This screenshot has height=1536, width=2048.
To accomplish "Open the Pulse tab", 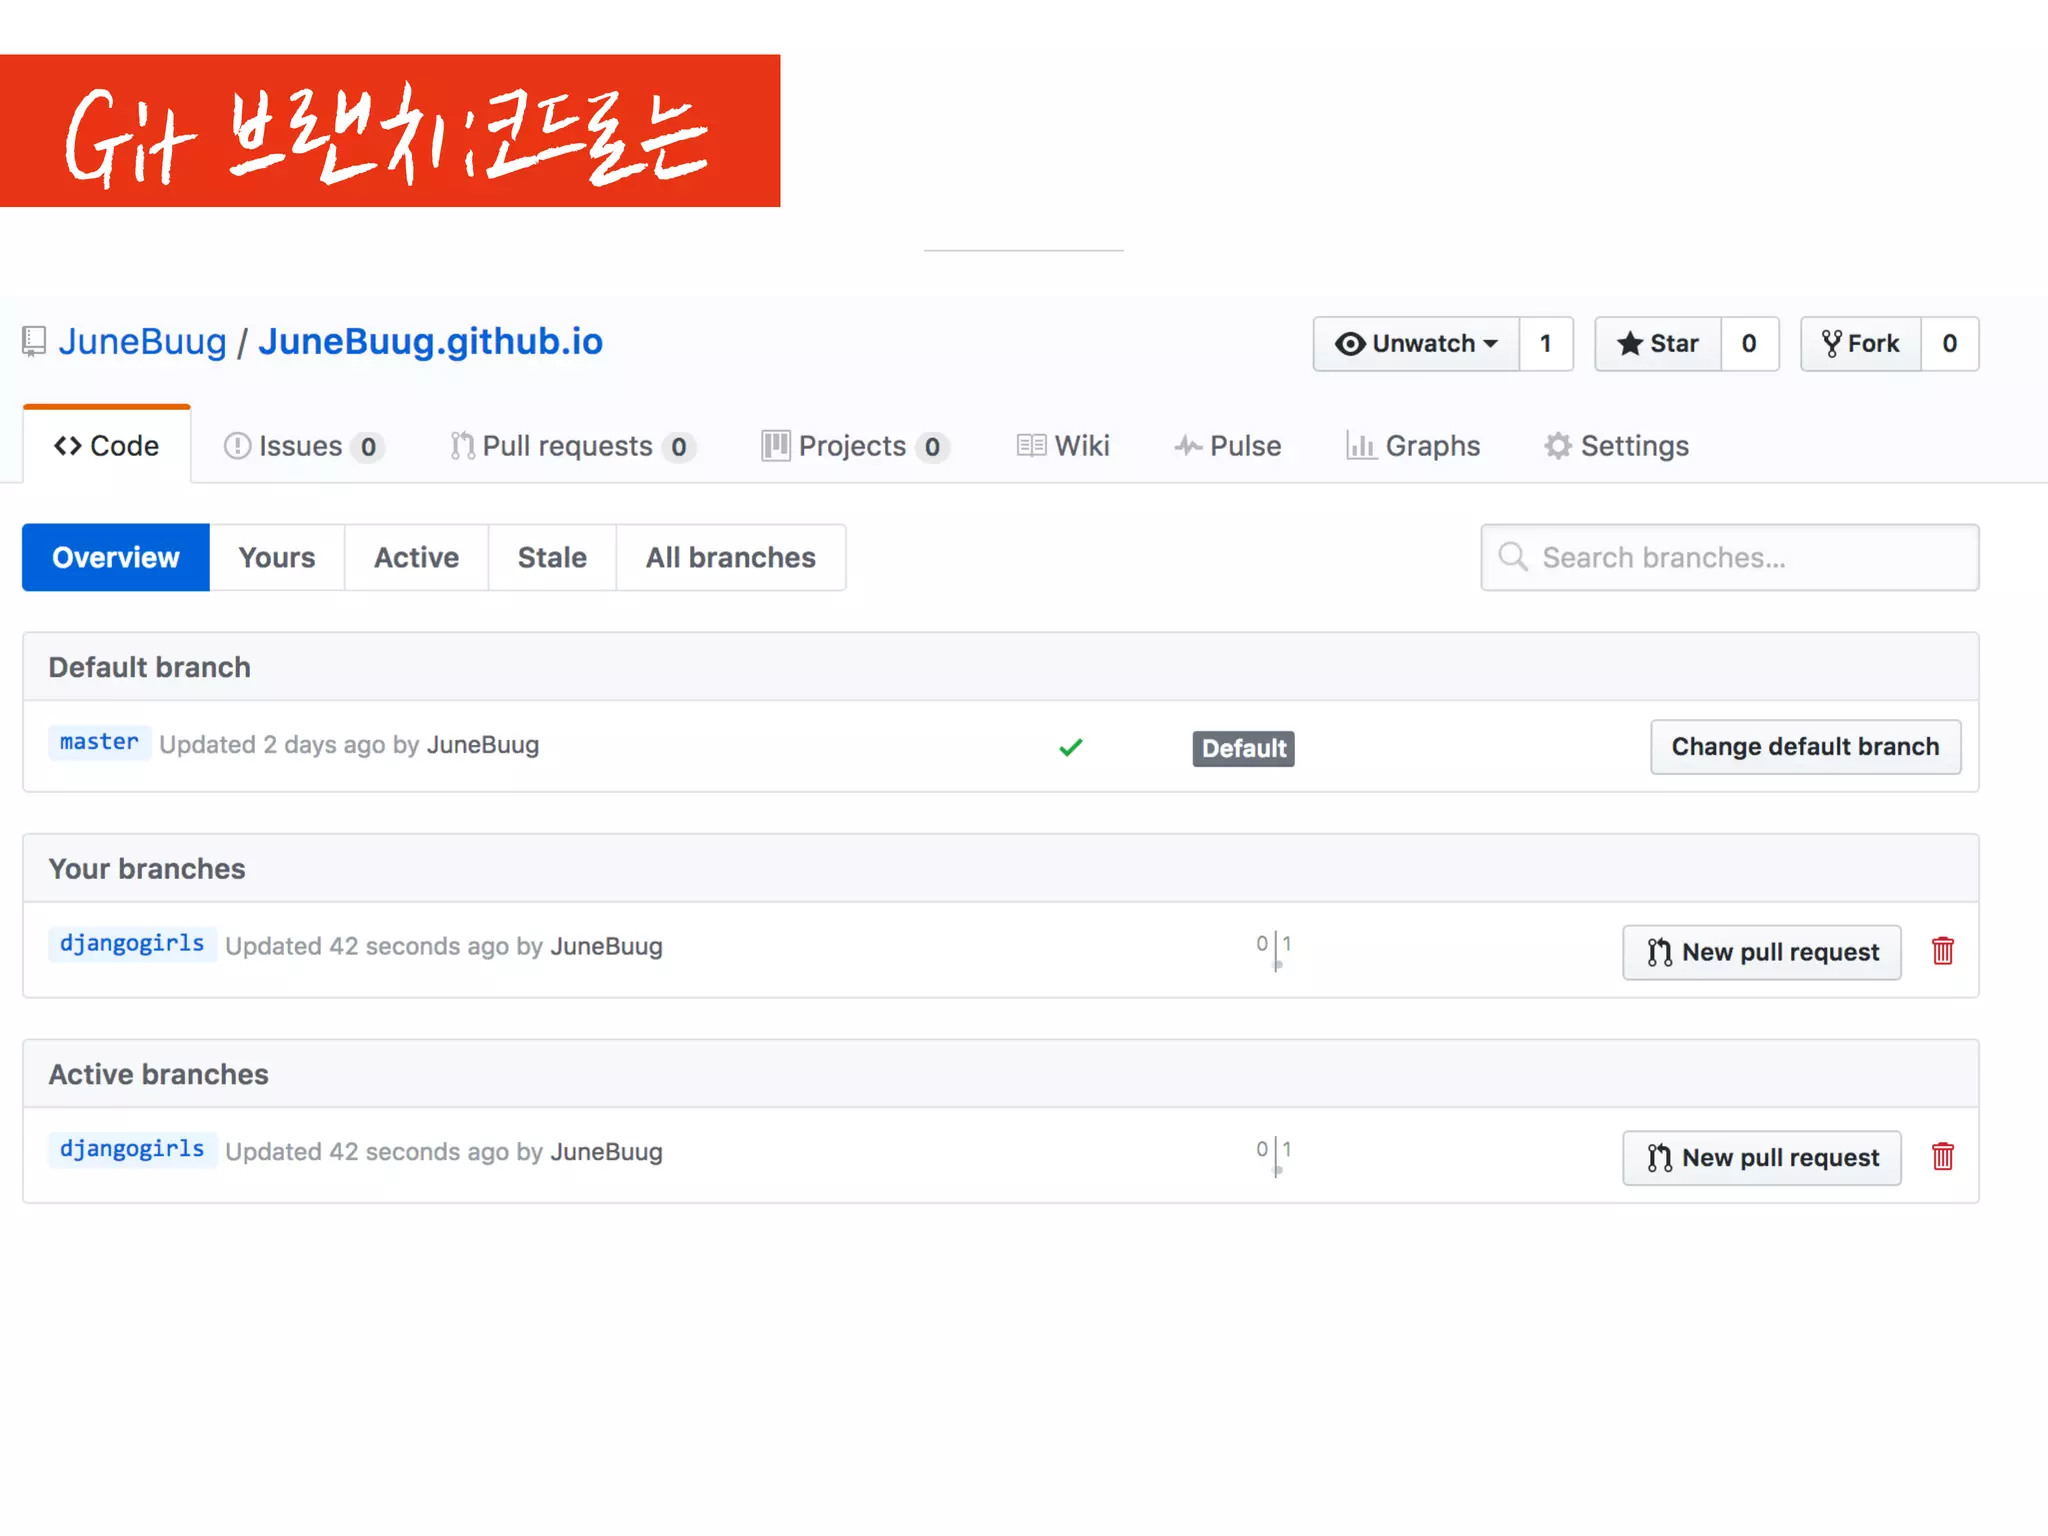I will (1228, 446).
